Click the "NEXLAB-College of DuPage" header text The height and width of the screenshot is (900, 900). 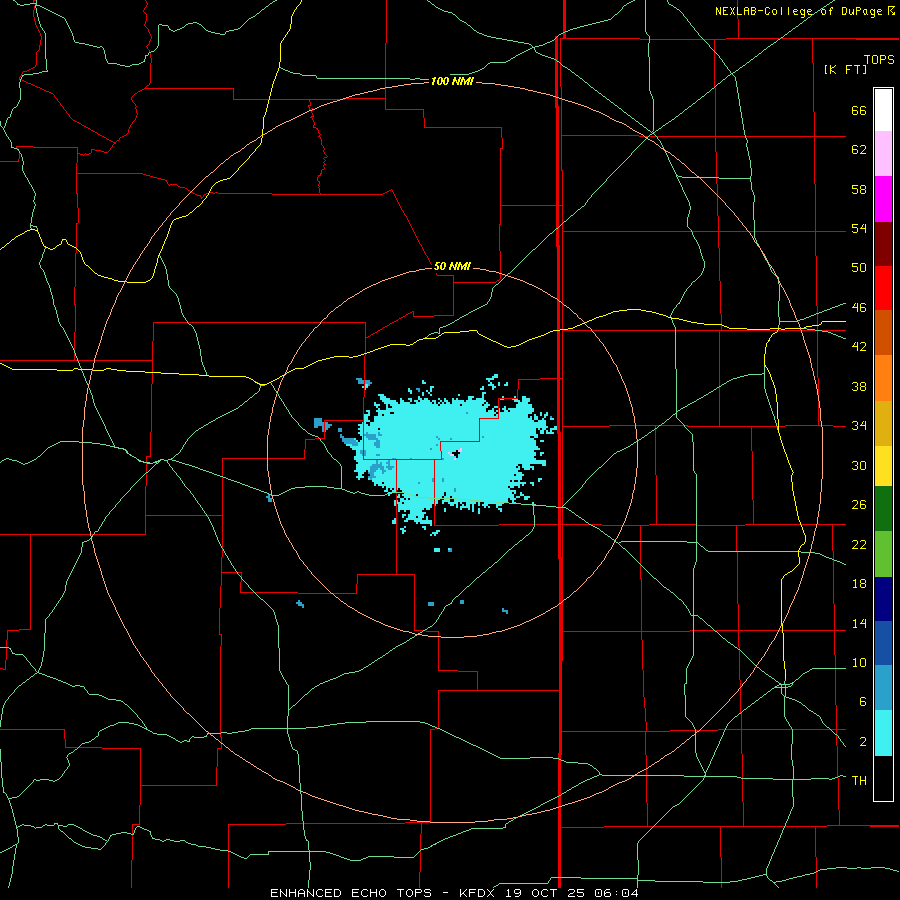click(x=800, y=11)
